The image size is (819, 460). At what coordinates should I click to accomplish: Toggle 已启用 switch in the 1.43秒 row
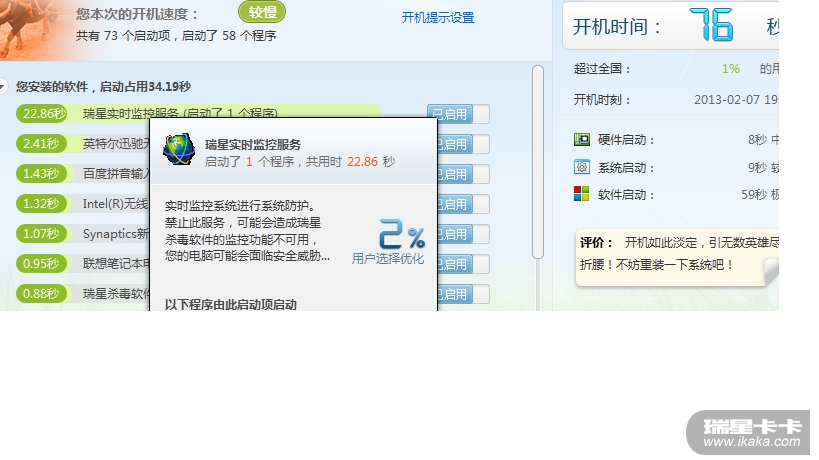(x=463, y=174)
